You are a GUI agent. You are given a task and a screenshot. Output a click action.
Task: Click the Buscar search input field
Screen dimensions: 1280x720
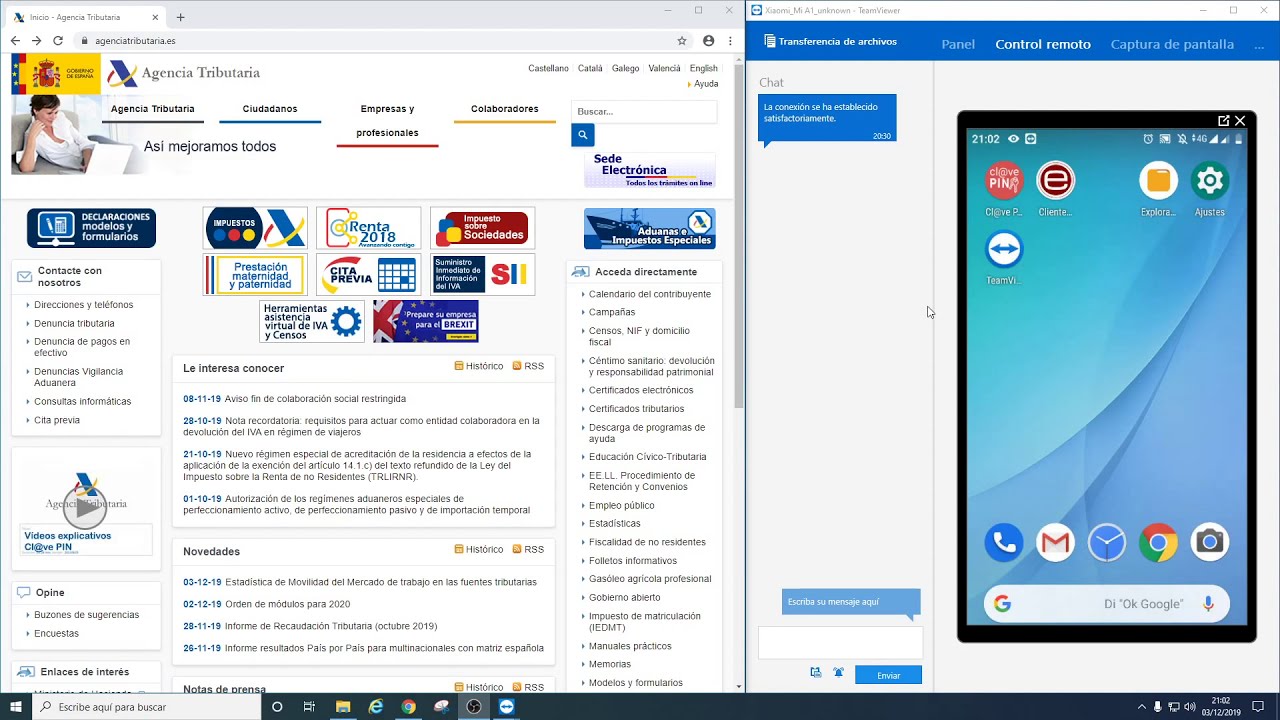click(644, 111)
